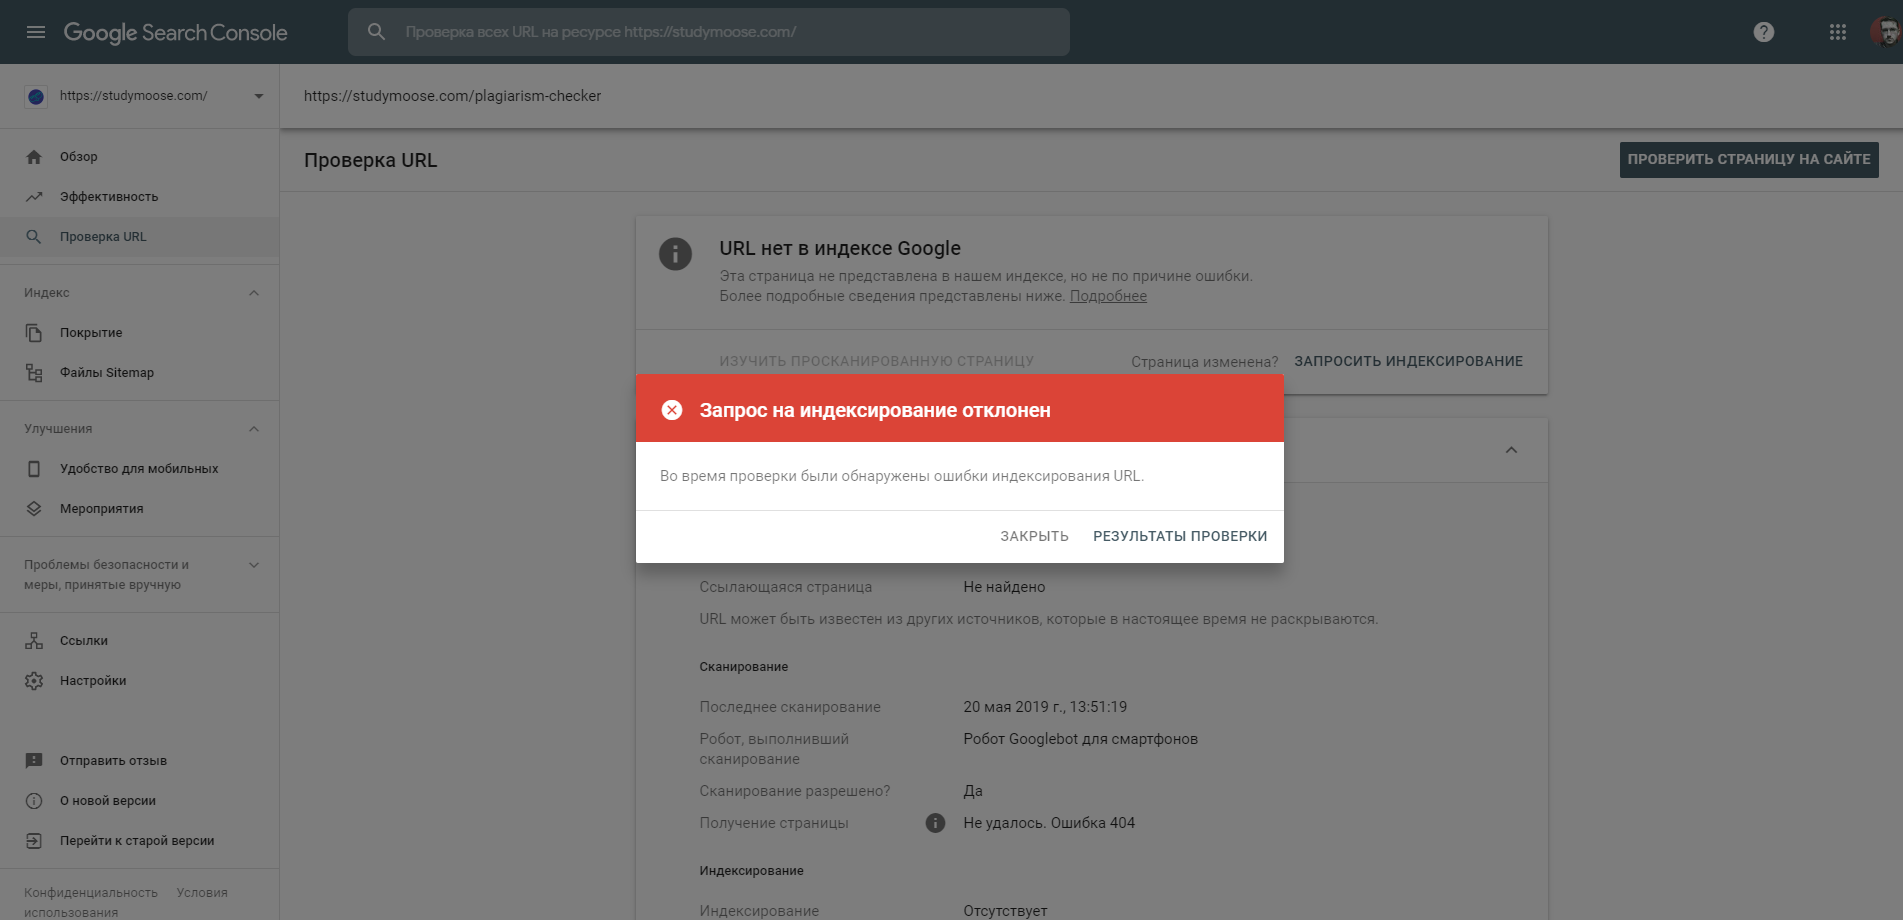1903x920 pixels.
Task: Click 'Робот Googlebot для смартфонов' value
Action: (1080, 739)
